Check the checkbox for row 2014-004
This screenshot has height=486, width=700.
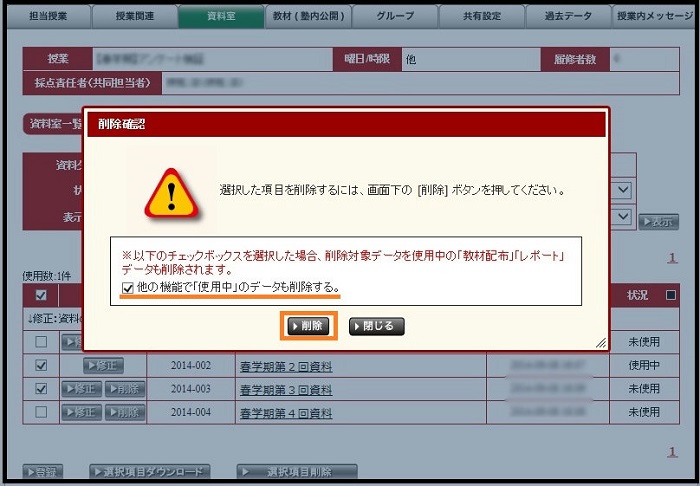(x=41, y=411)
